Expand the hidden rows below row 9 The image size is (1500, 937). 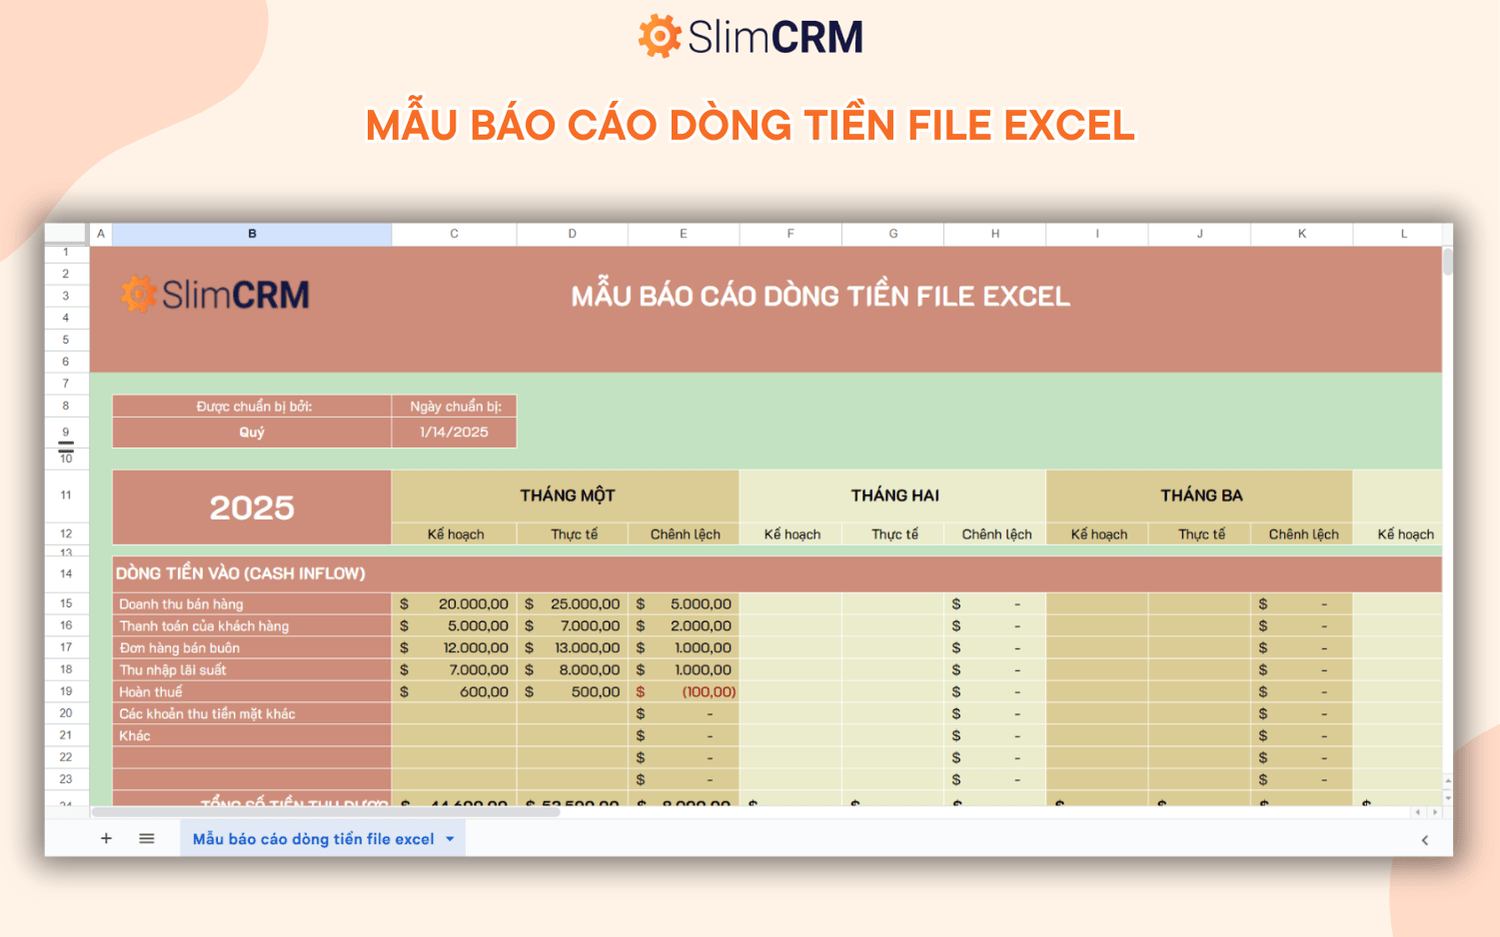[66, 447]
